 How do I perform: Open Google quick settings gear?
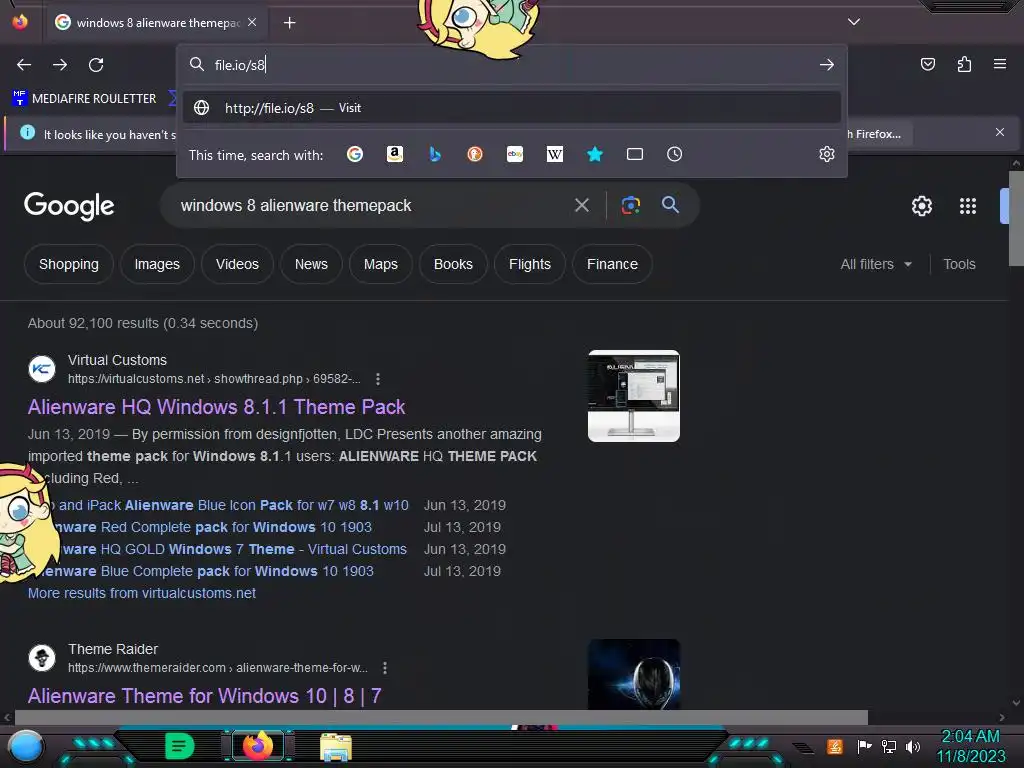(x=921, y=206)
